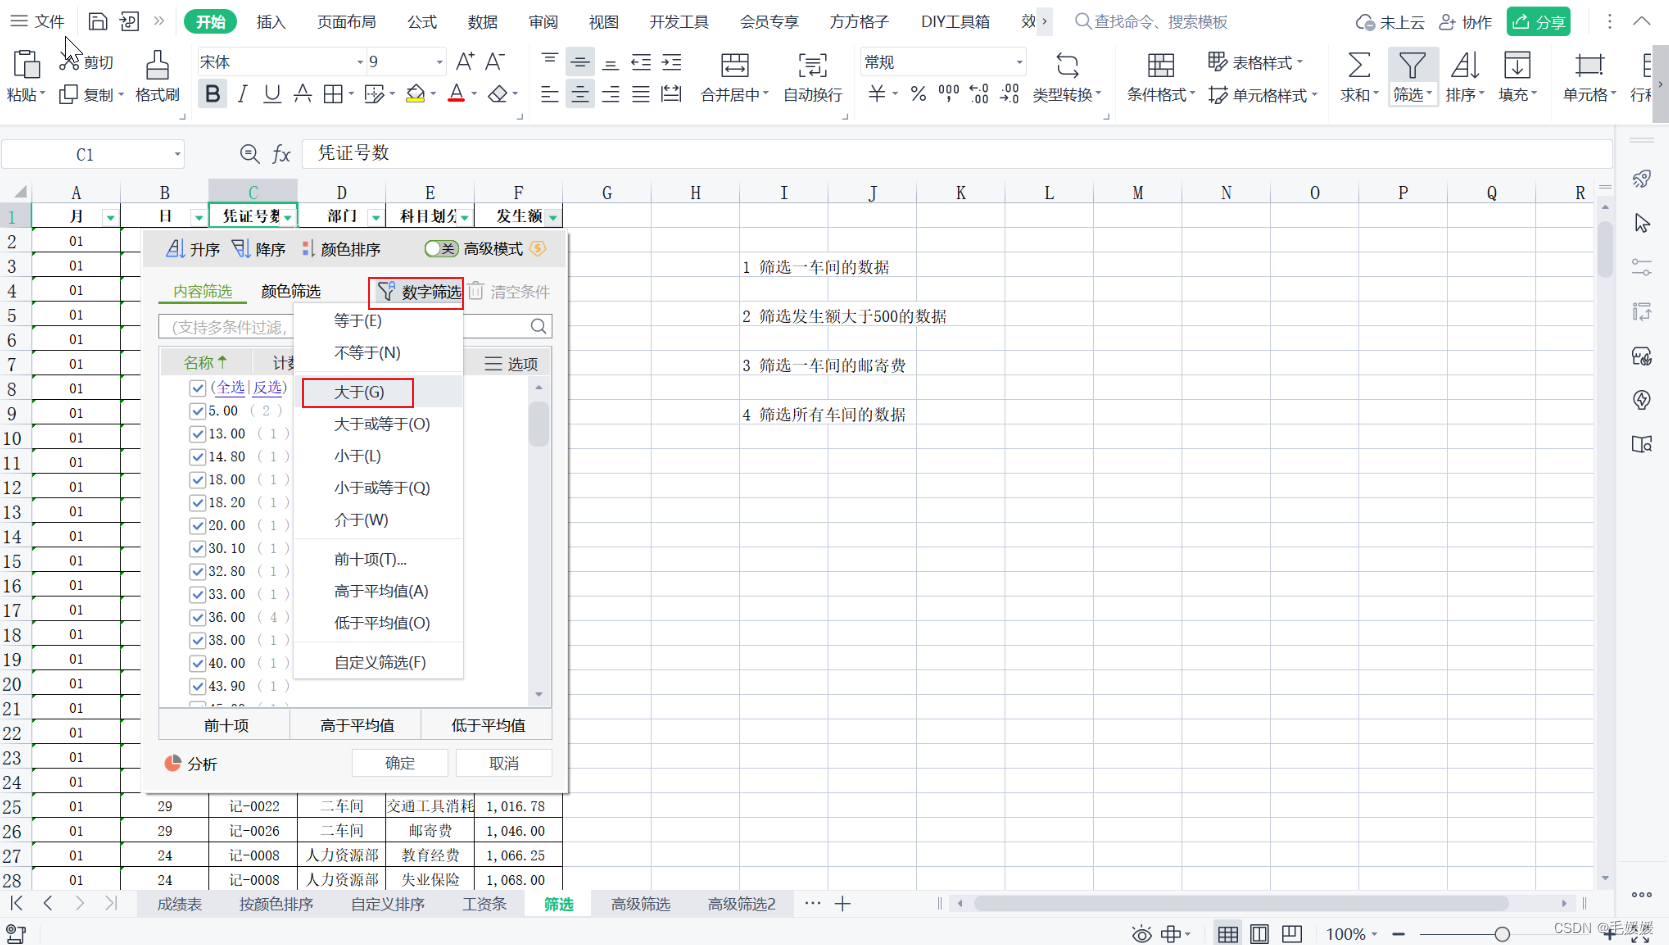Click the Filter (筛选) funnel icon
The image size is (1669, 945).
(1412, 65)
